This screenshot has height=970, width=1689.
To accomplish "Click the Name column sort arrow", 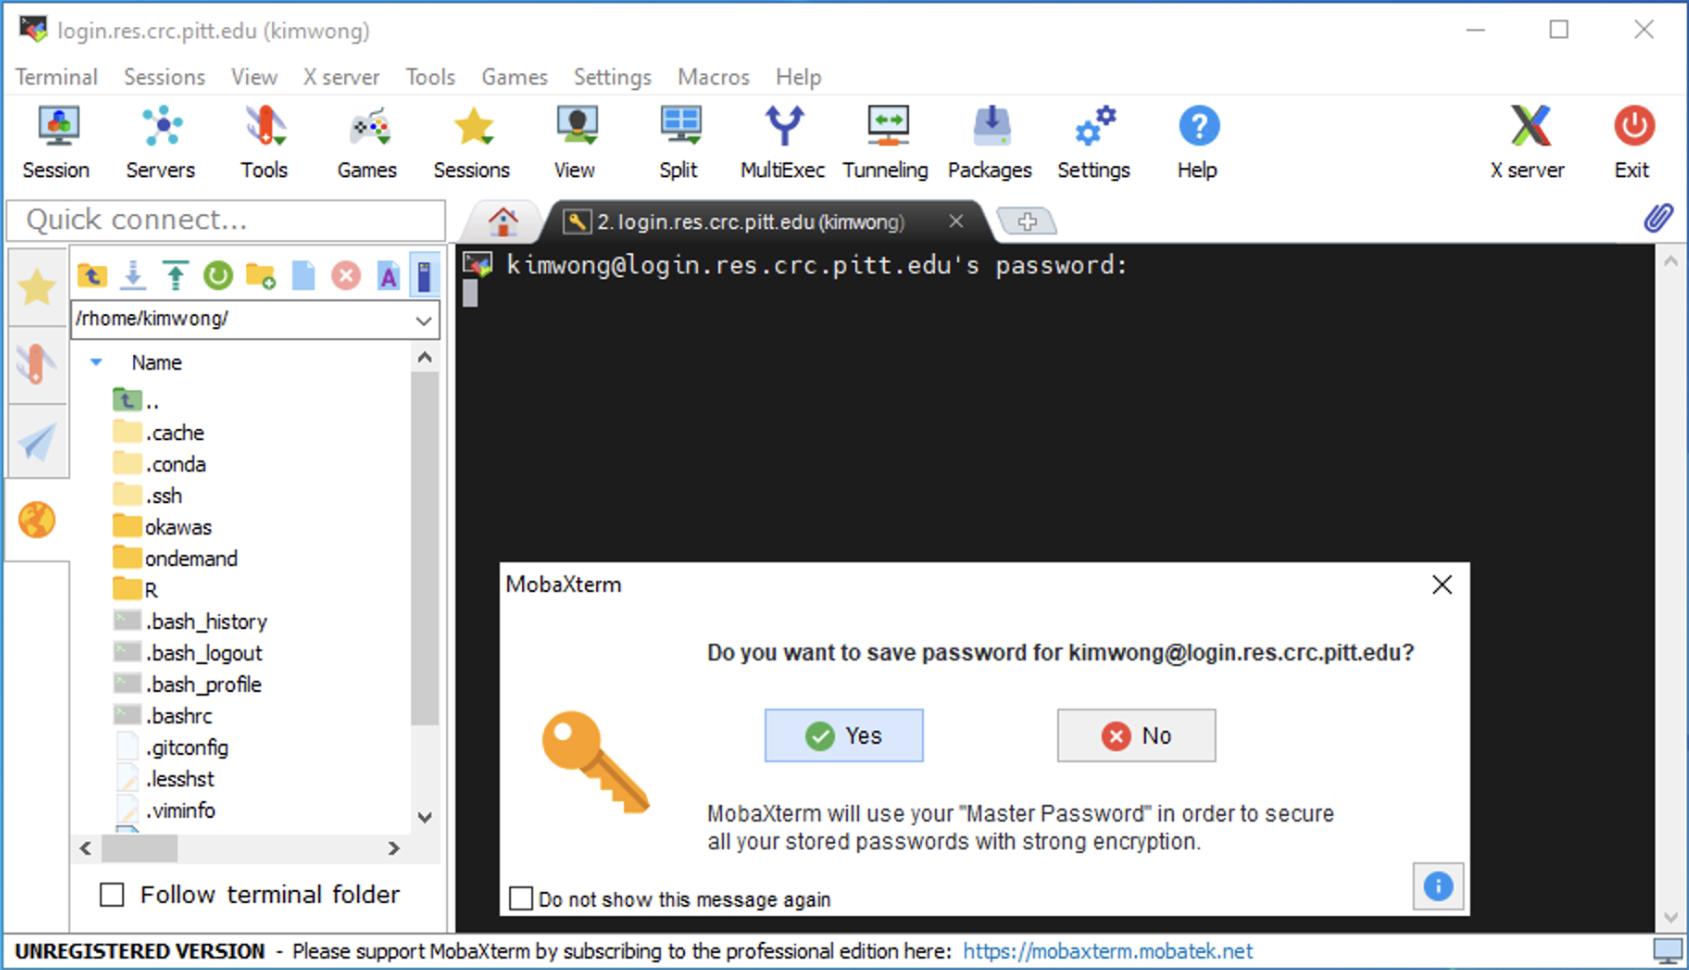I will click(96, 362).
